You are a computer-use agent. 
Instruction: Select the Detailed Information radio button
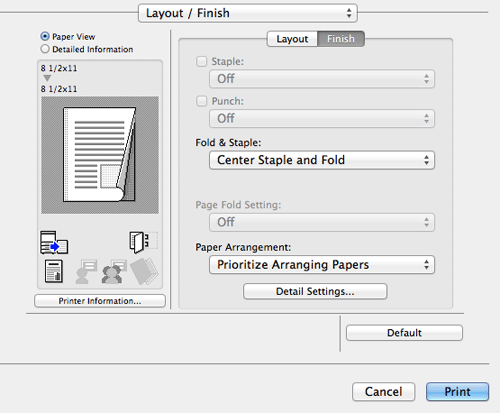click(x=45, y=49)
